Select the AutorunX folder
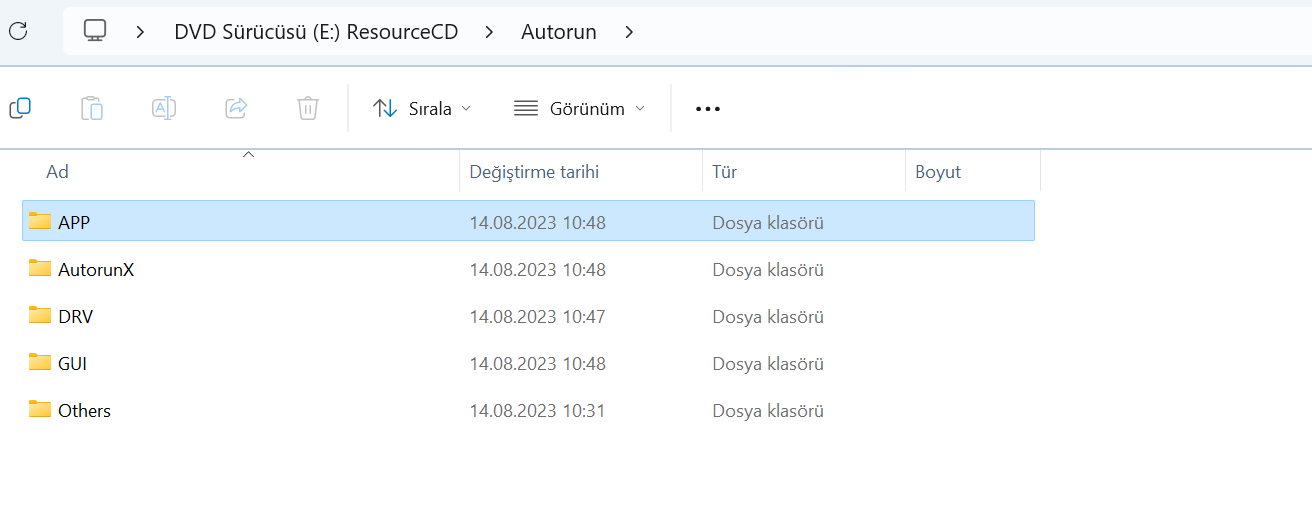 [x=96, y=269]
